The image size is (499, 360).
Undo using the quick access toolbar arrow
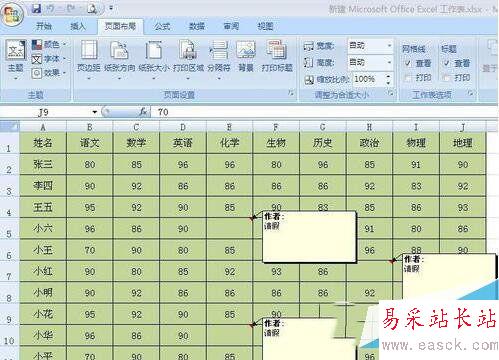pyautogui.click(x=51, y=9)
